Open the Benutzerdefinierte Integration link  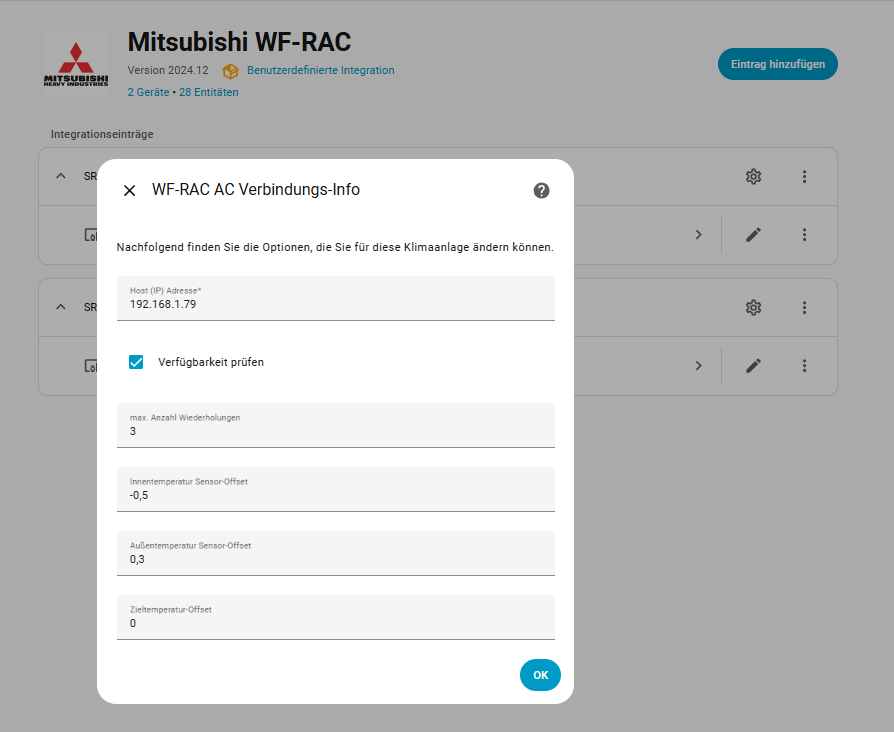coord(320,71)
